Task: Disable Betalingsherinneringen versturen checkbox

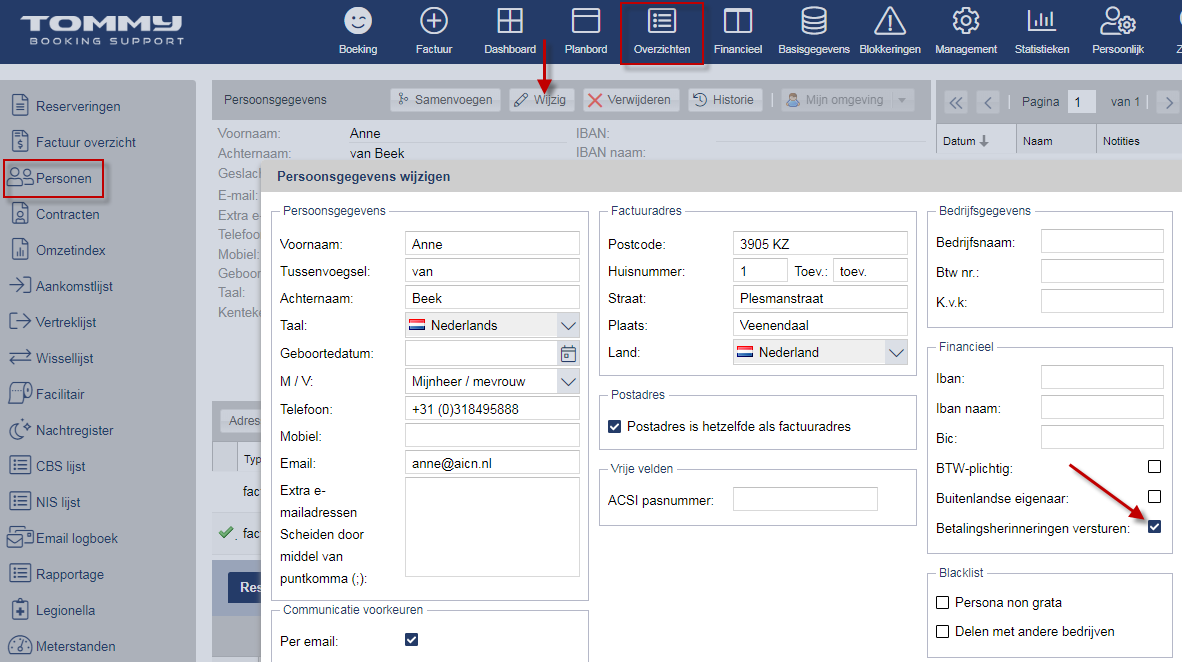Action: (1154, 526)
